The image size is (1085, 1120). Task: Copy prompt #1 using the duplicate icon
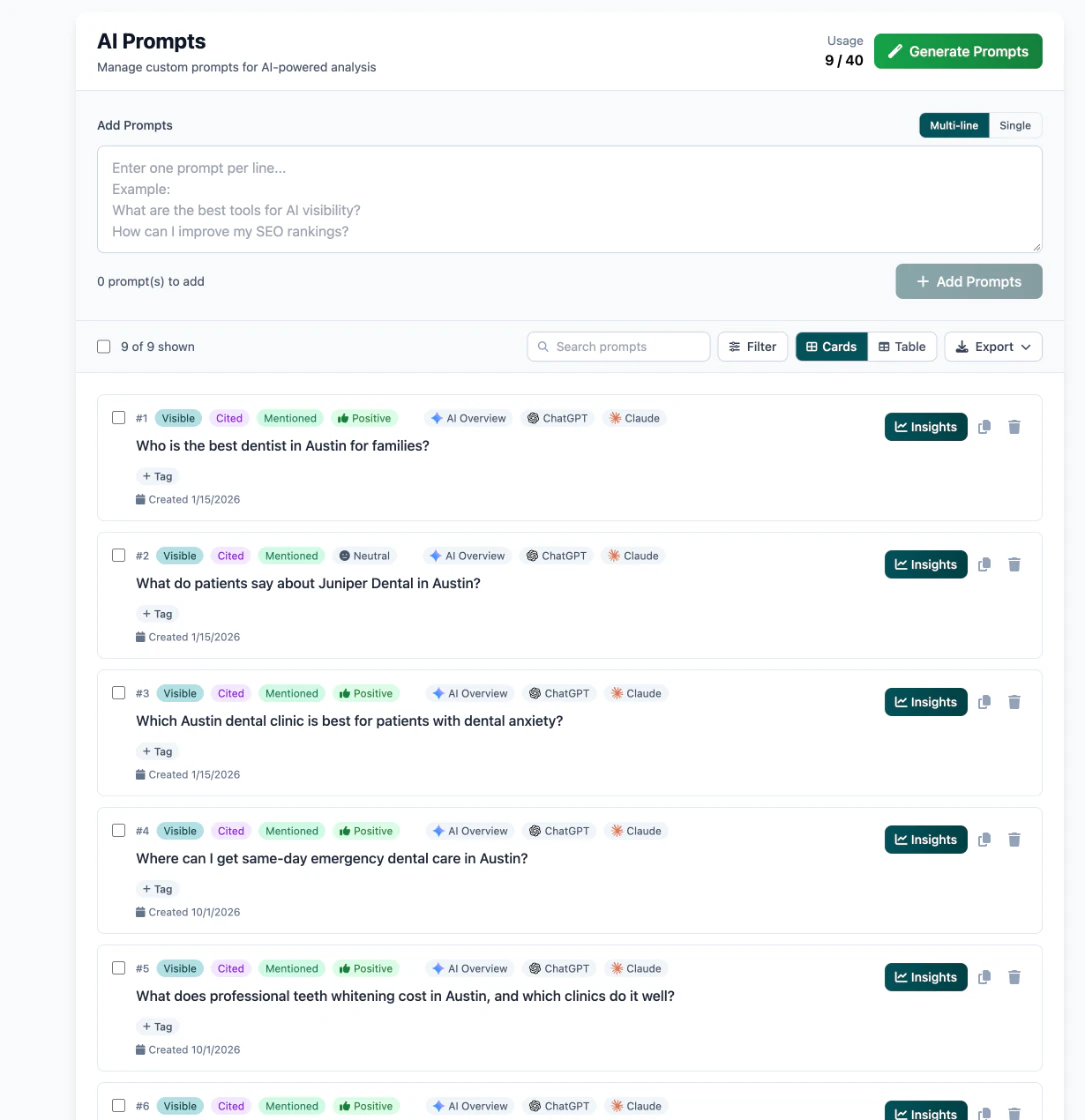pos(984,426)
